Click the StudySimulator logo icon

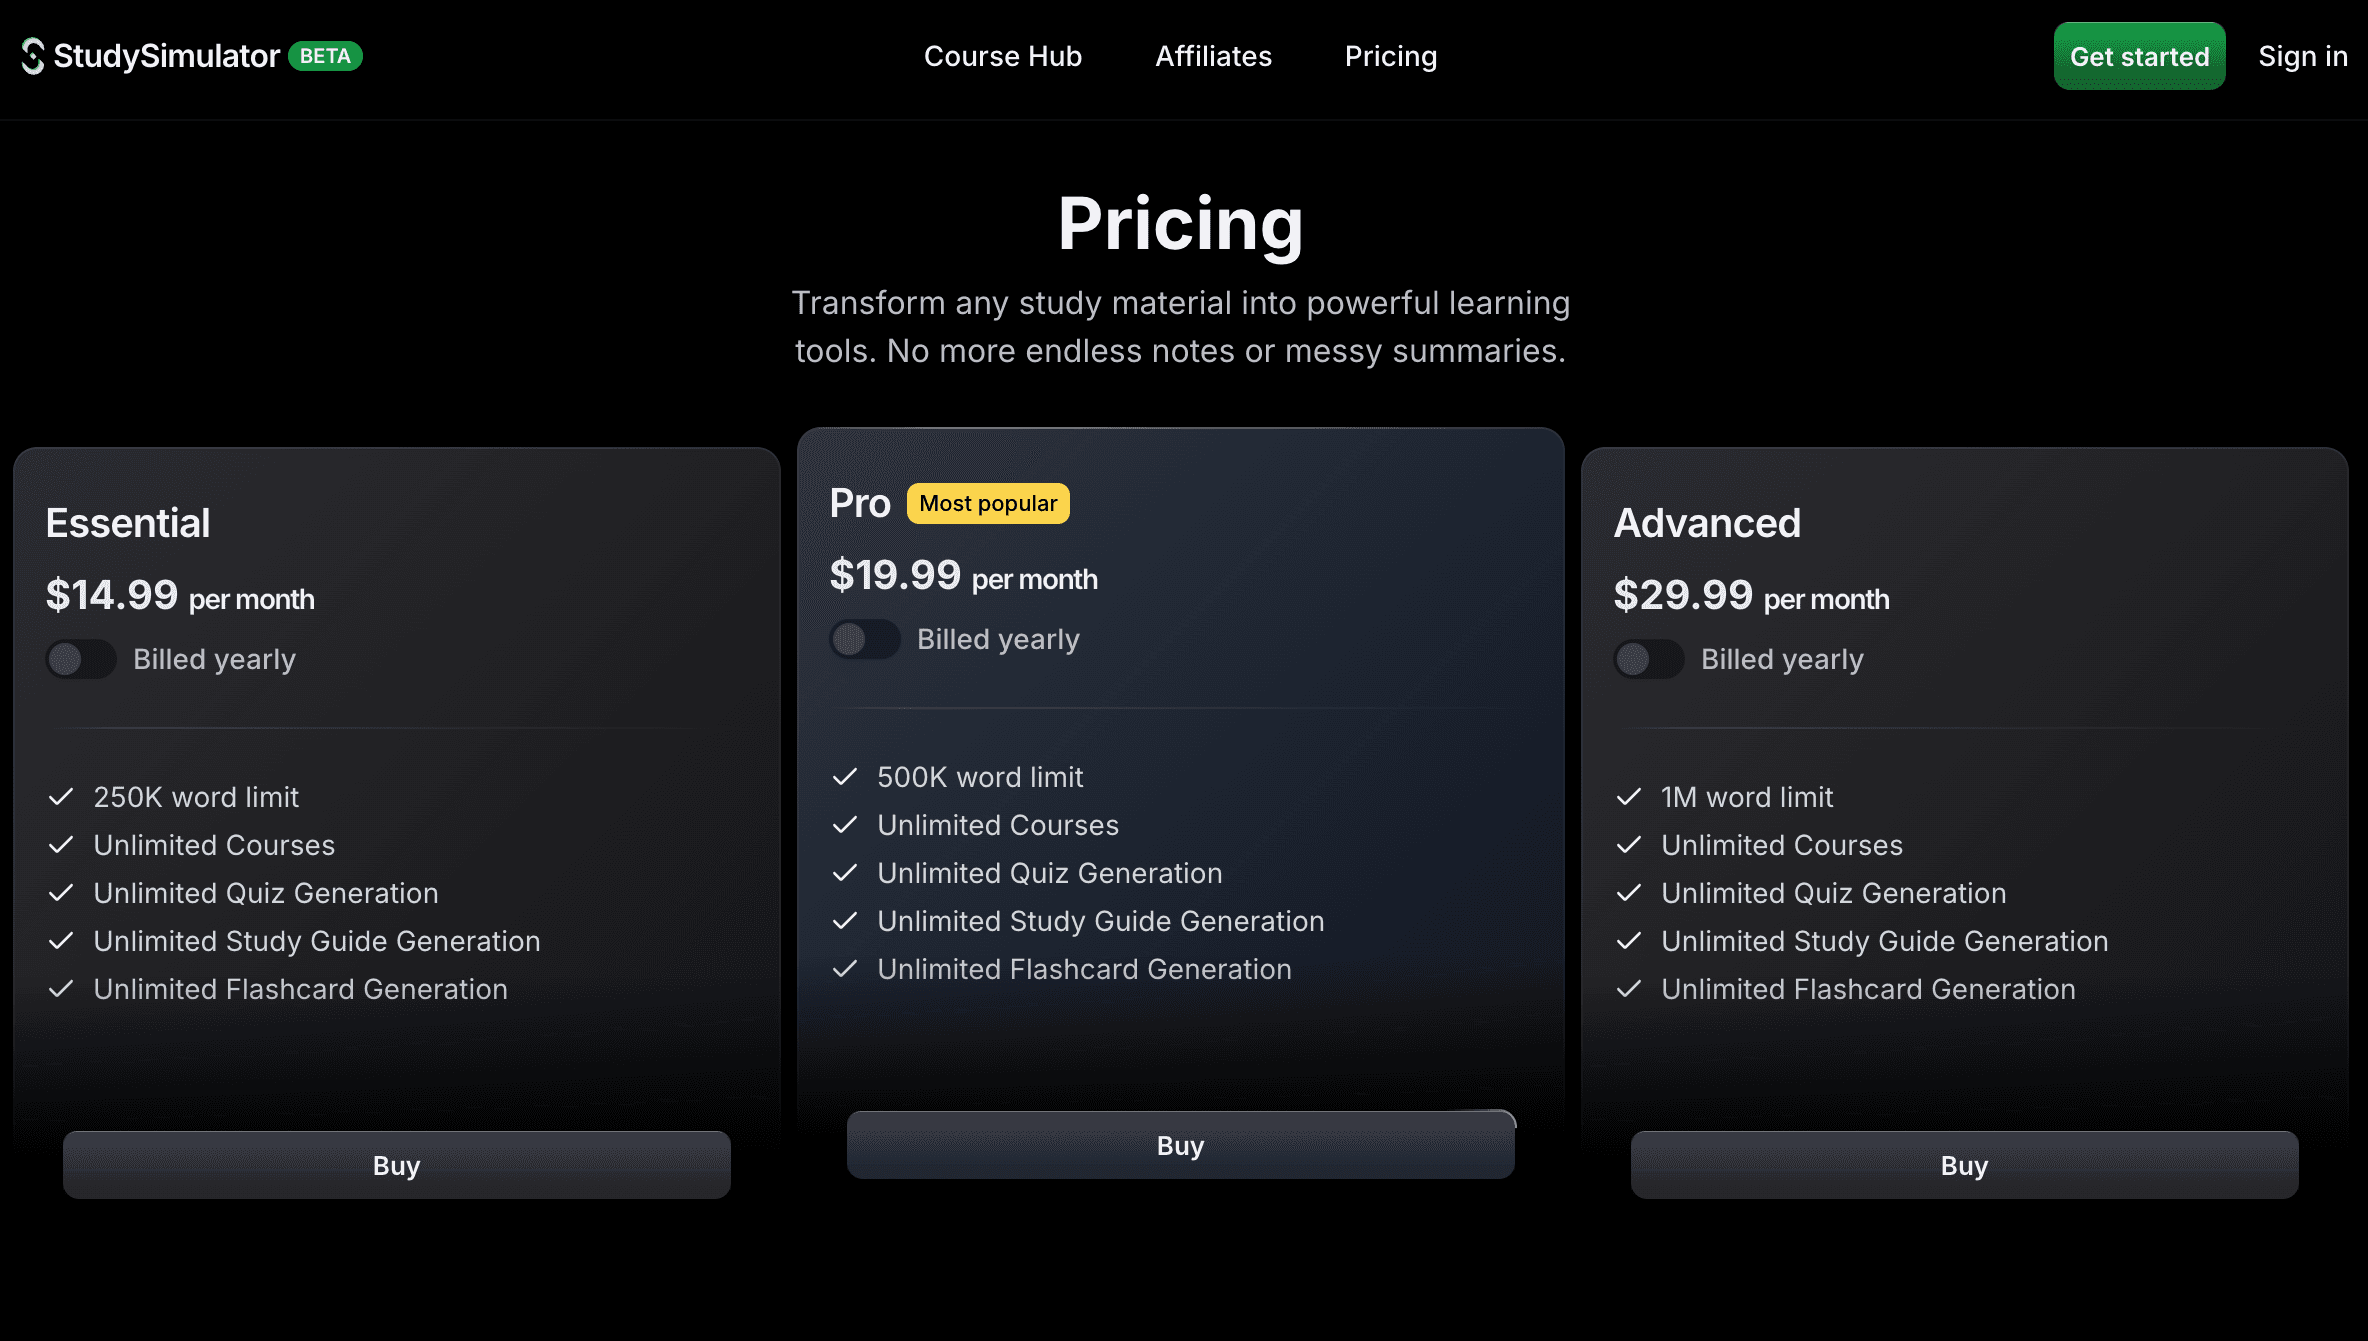click(x=33, y=56)
